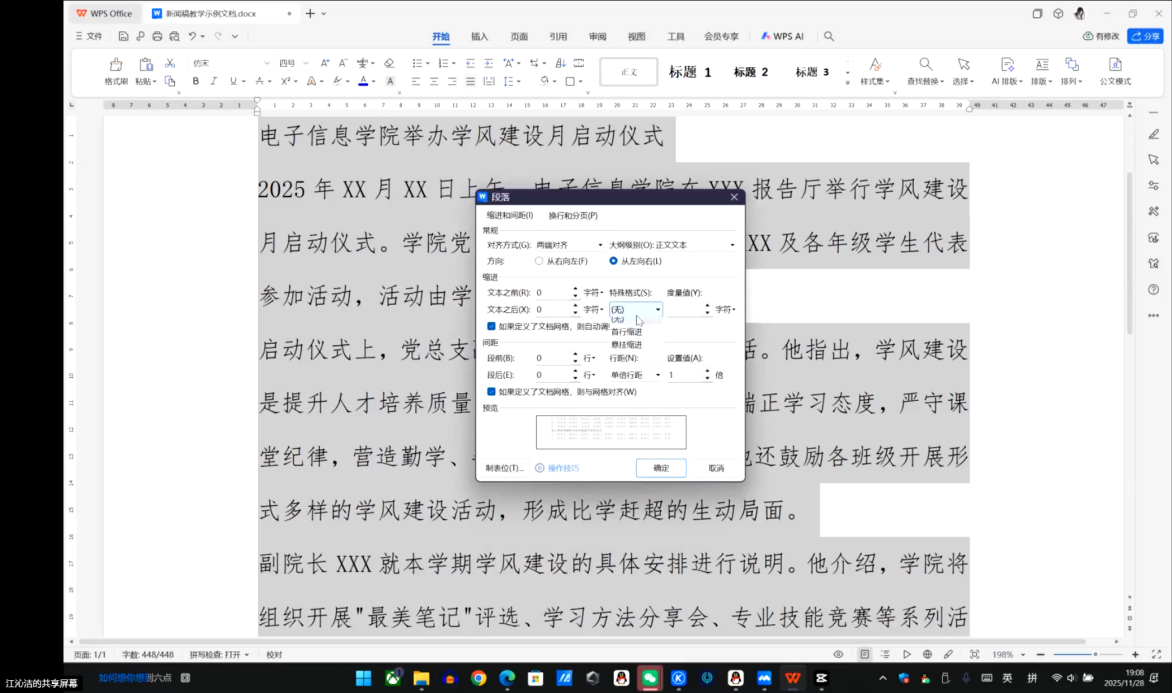This screenshot has height=693, width=1172.
Task: Click the Format Painter (格式刷) icon
Action: click(x=116, y=65)
